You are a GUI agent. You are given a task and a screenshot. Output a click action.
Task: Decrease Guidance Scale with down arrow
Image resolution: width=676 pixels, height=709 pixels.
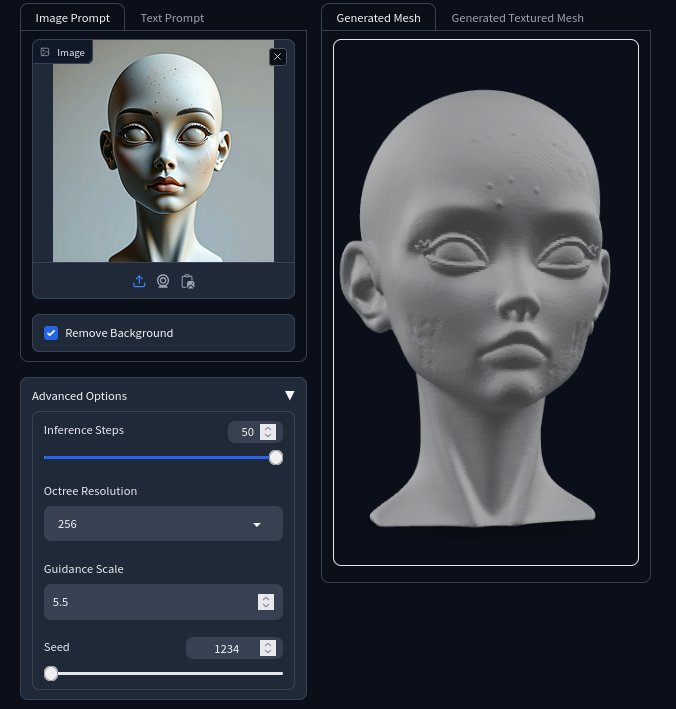click(x=266, y=606)
